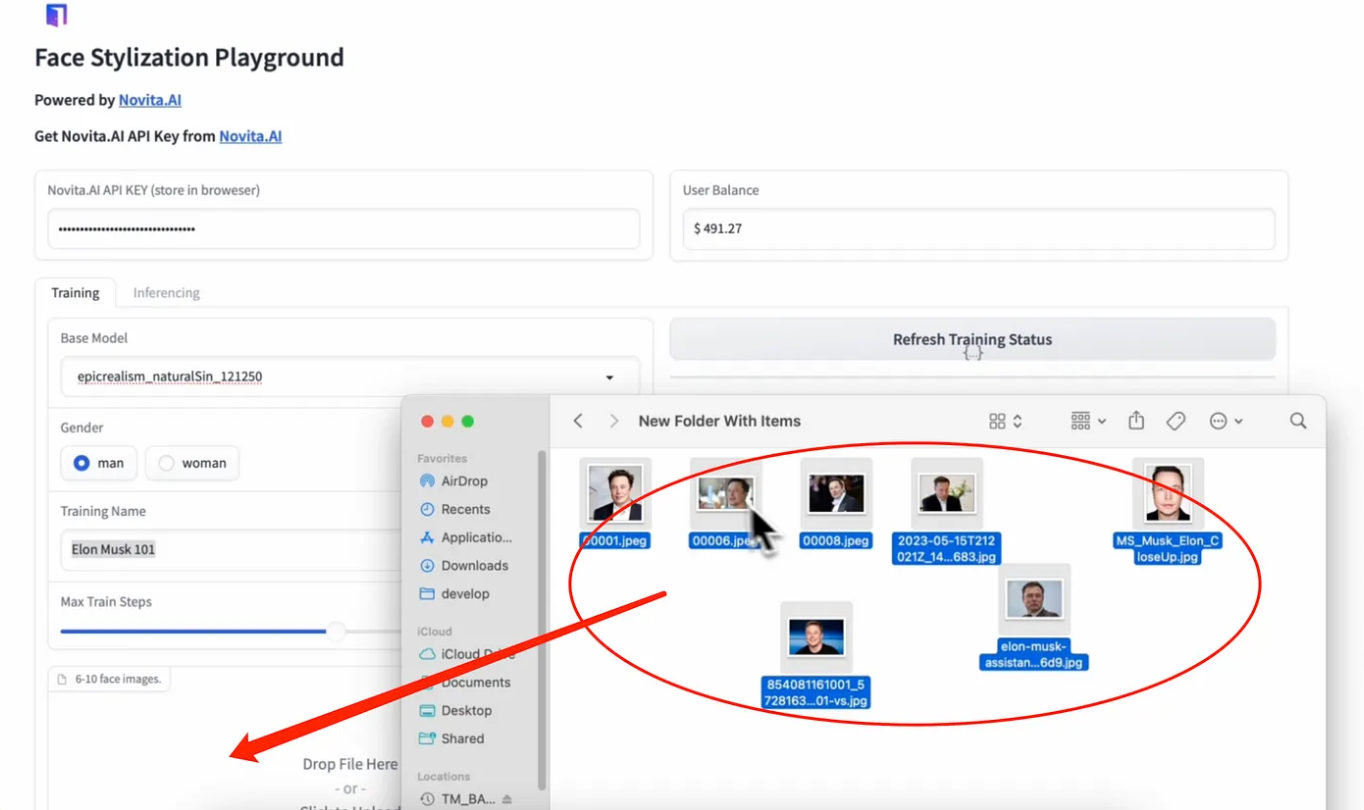
Task: Open AirDrop in the Finder sidebar
Action: [463, 481]
